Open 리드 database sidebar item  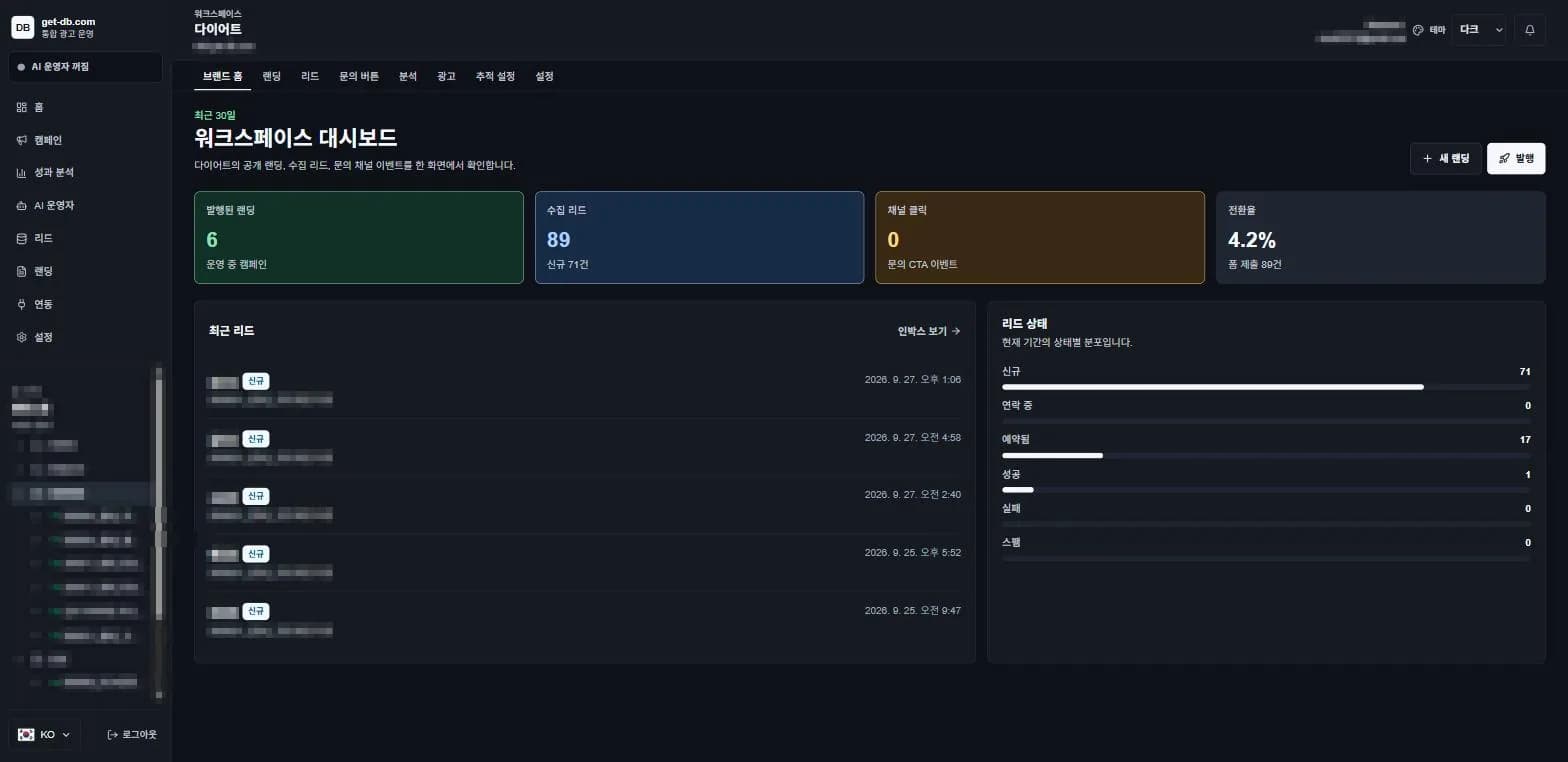click(x=86, y=238)
